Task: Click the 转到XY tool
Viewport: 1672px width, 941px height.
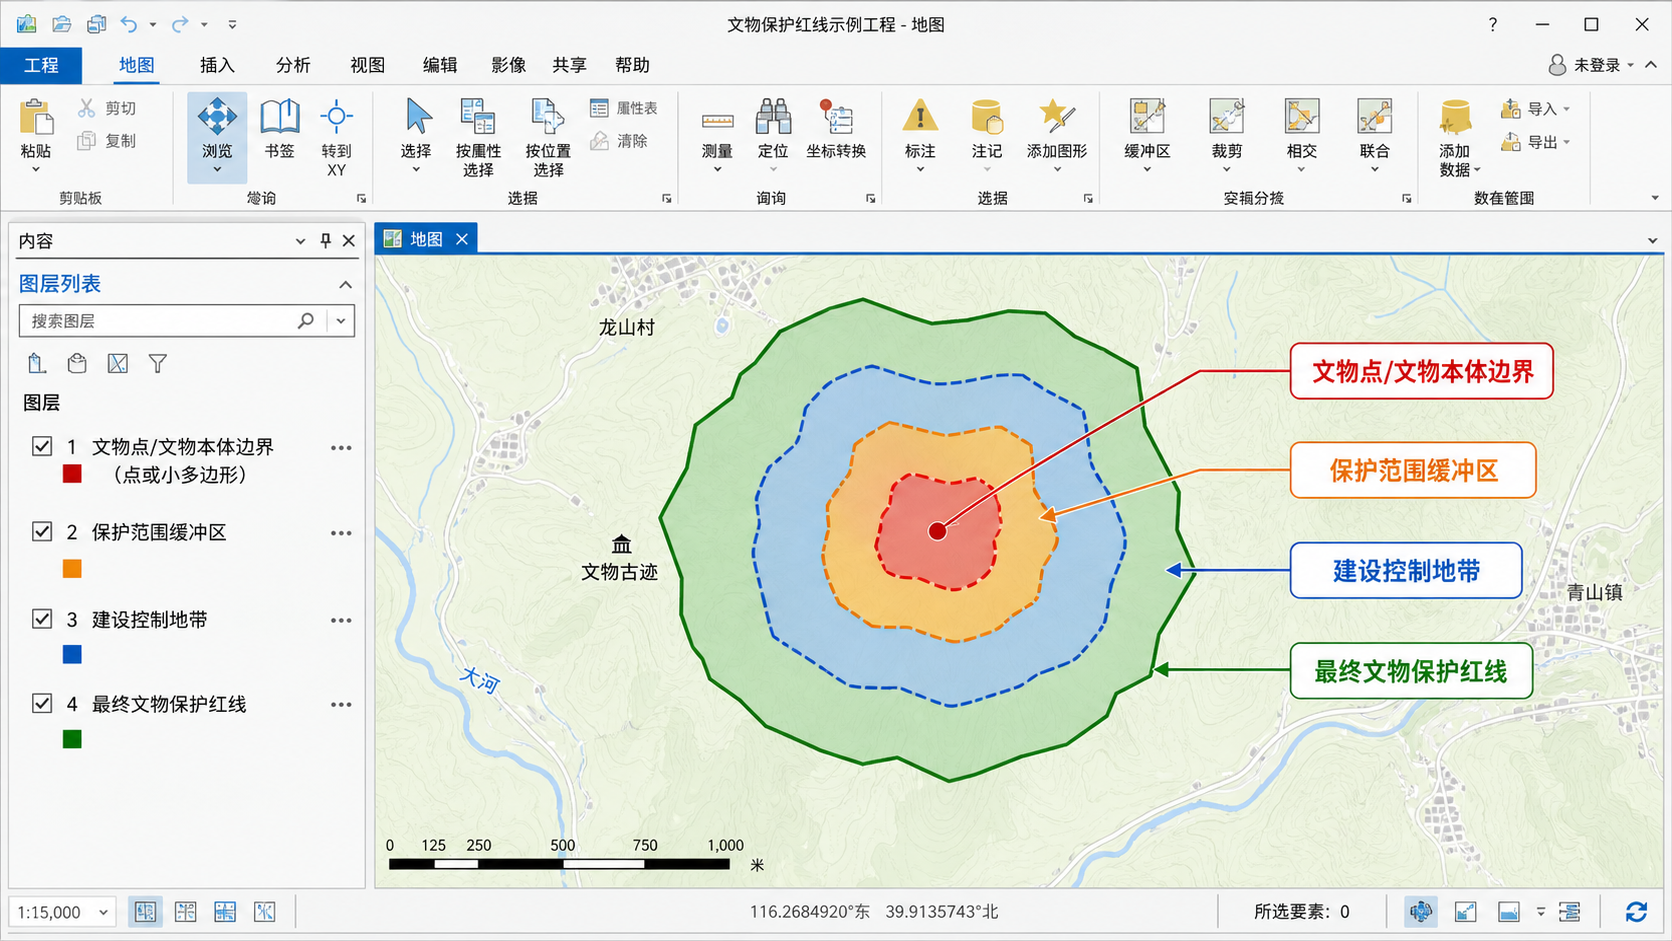Action: tap(336, 137)
